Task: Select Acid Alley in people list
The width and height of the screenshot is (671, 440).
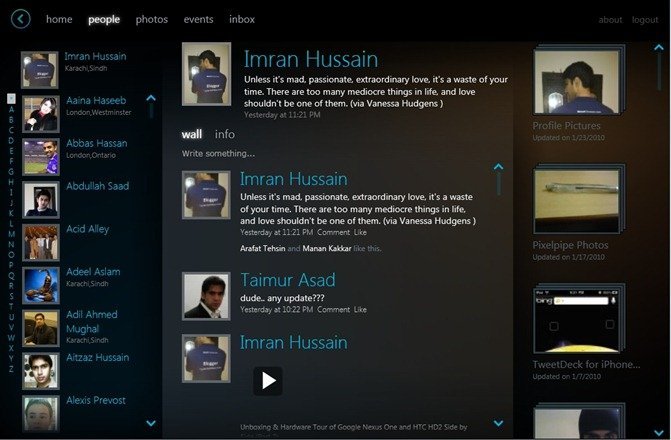Action: 88,229
